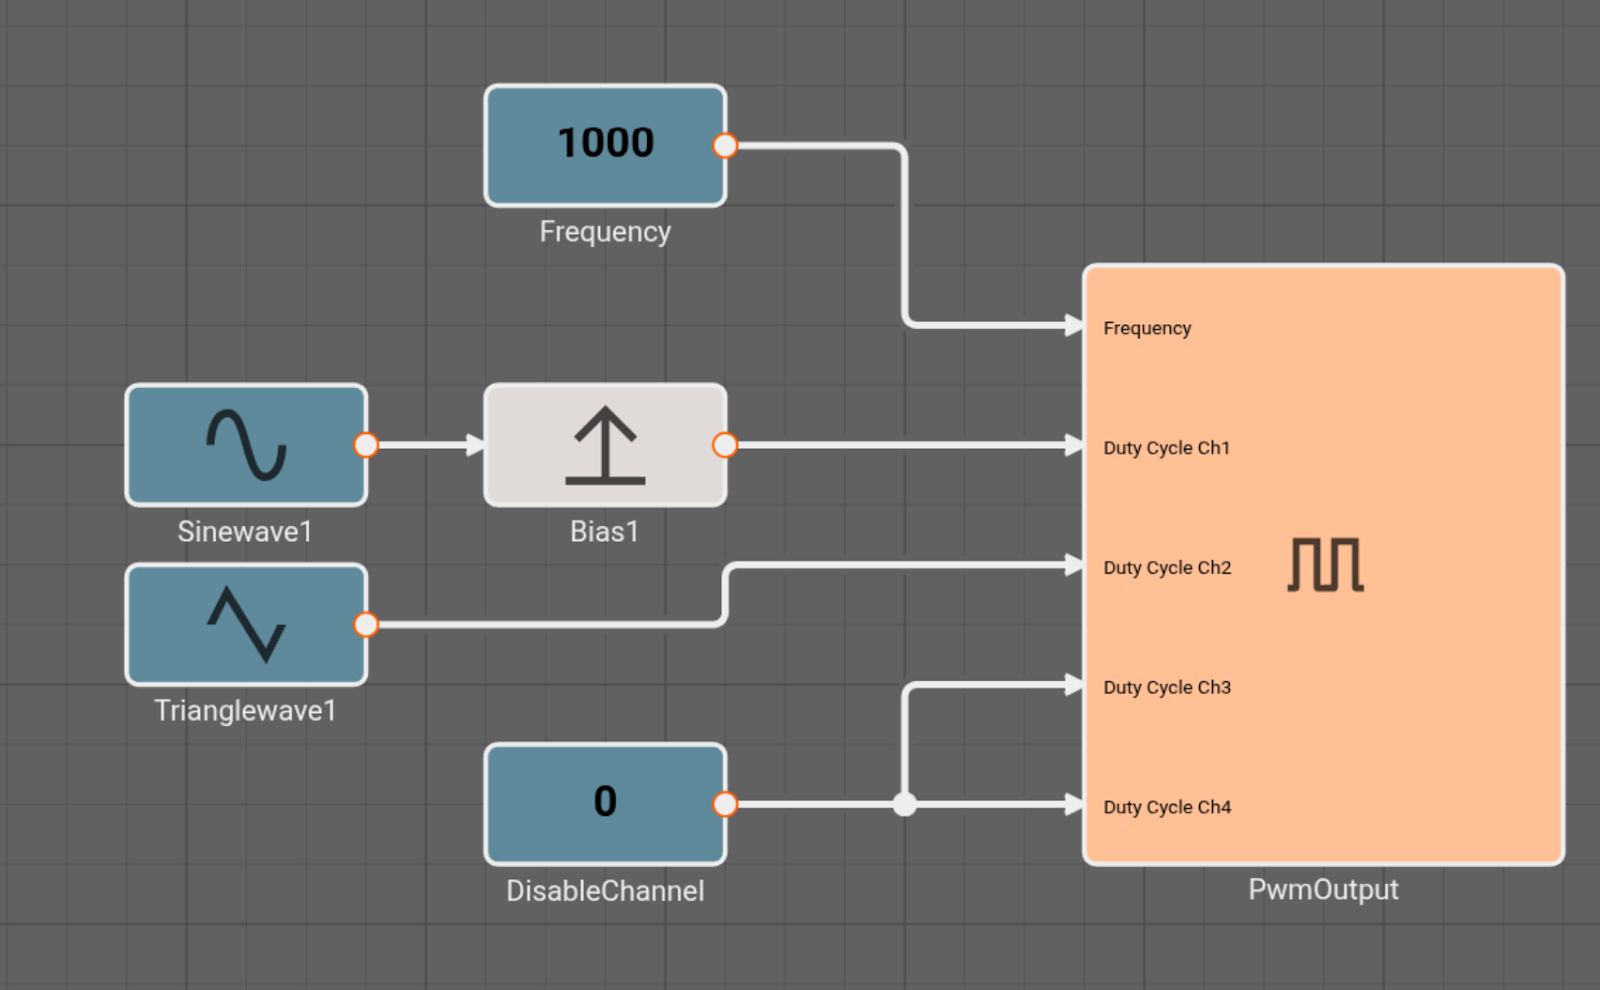
Task: Click the output port of Sinewave1 block
Action: [x=366, y=445]
